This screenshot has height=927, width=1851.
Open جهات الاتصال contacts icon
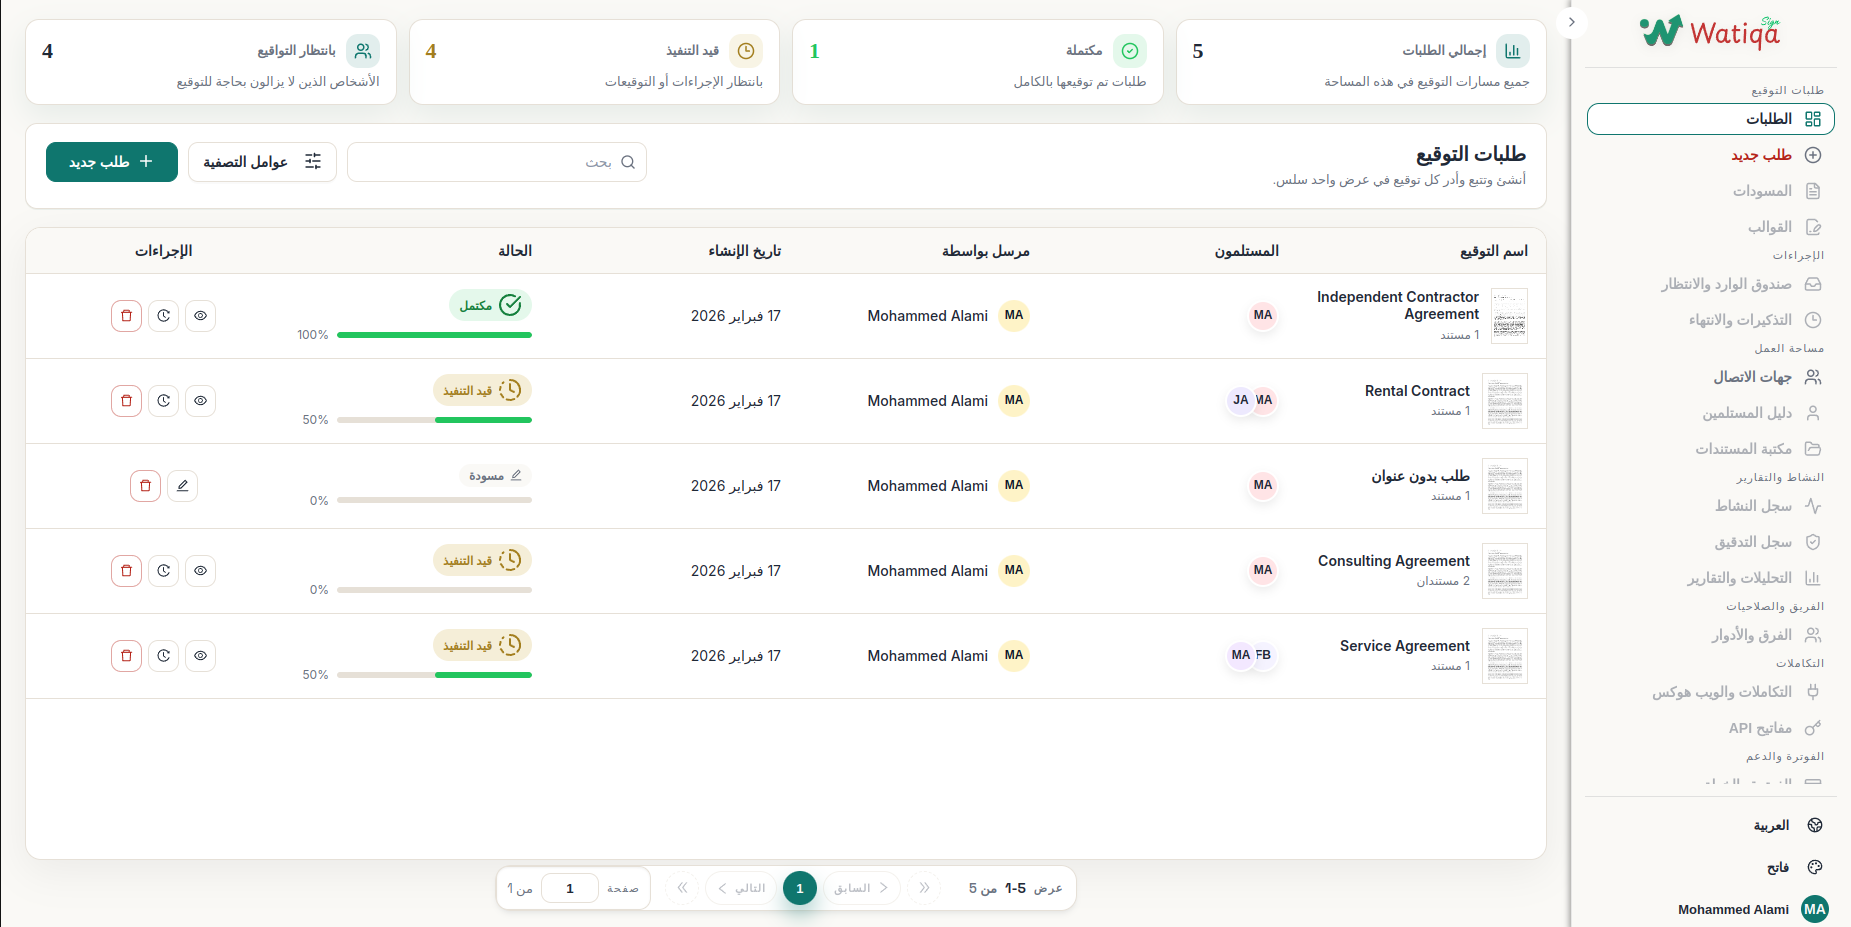coord(1814,376)
